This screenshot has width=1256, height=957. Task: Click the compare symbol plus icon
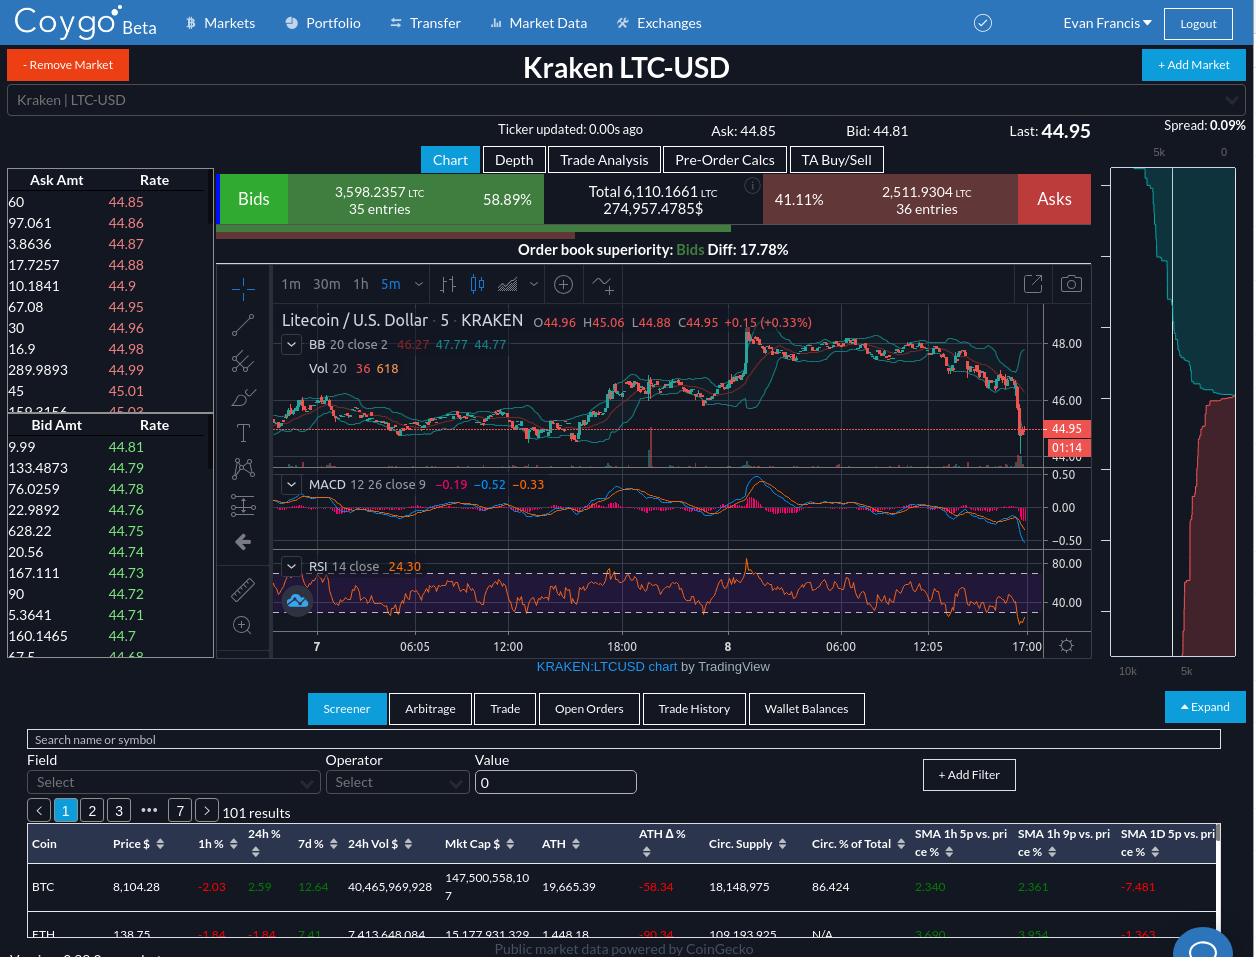click(x=563, y=284)
